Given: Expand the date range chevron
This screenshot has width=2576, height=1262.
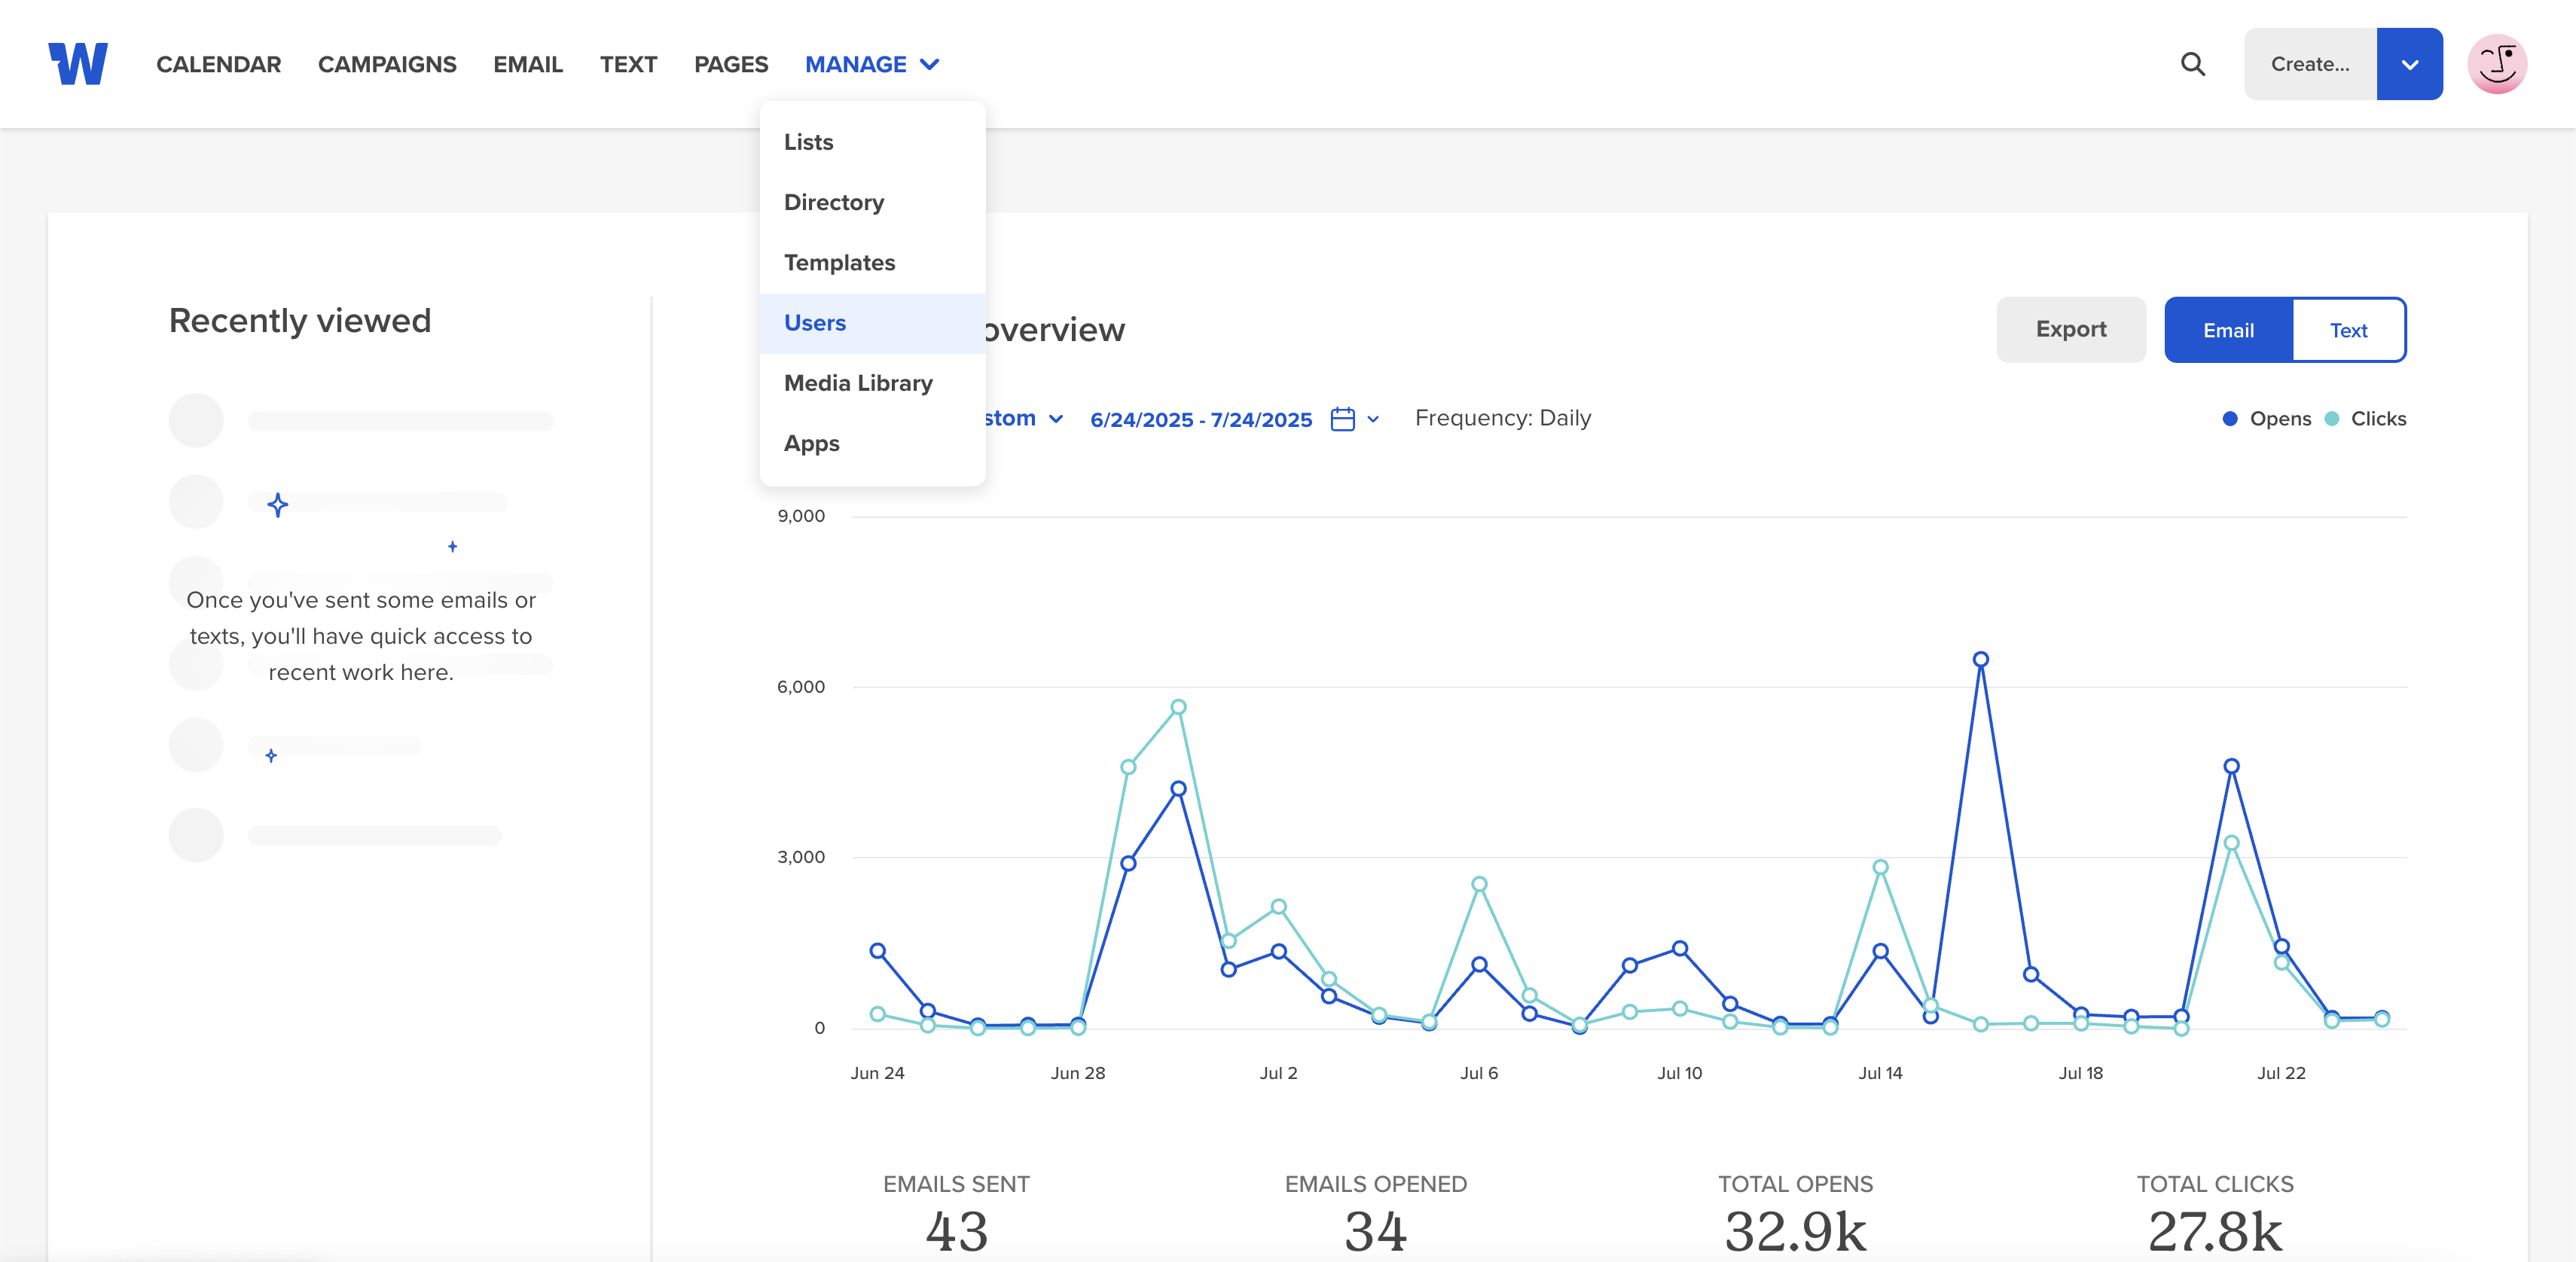Looking at the screenshot, I should (1373, 419).
